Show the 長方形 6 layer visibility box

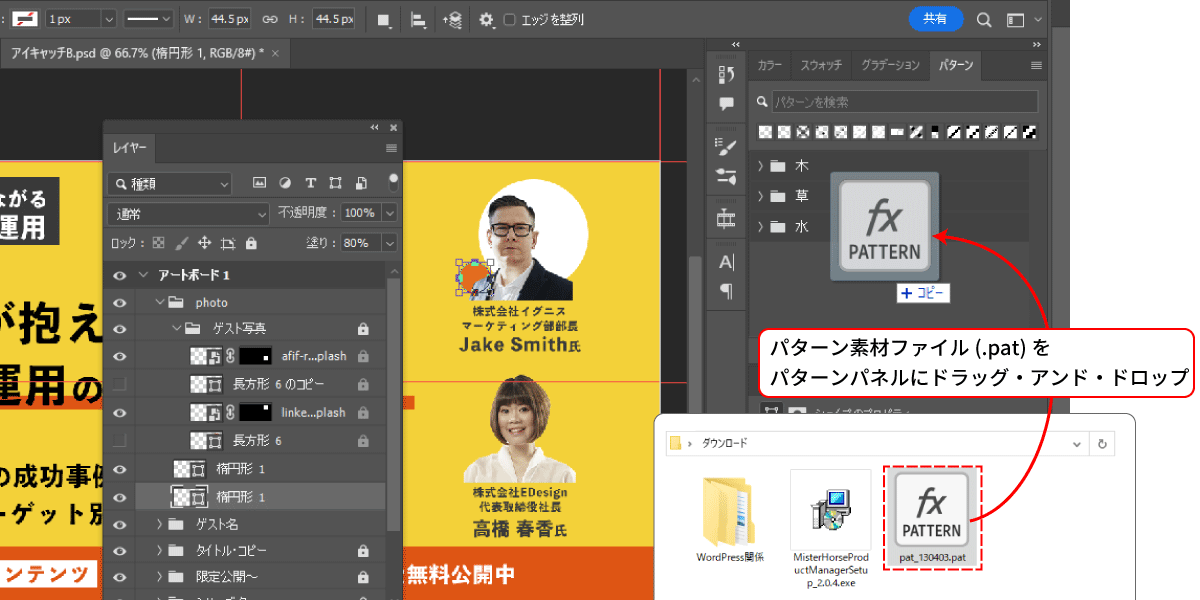click(120, 440)
